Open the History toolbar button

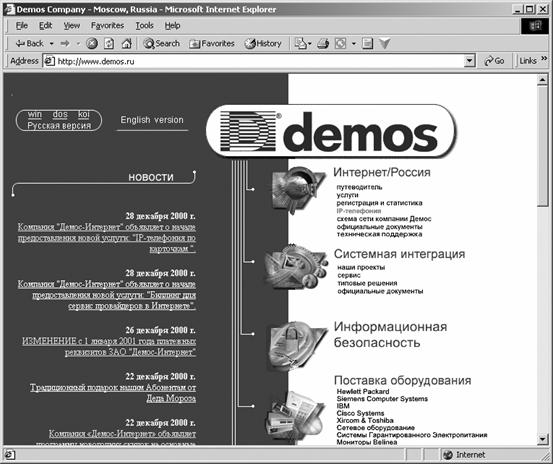(x=263, y=43)
